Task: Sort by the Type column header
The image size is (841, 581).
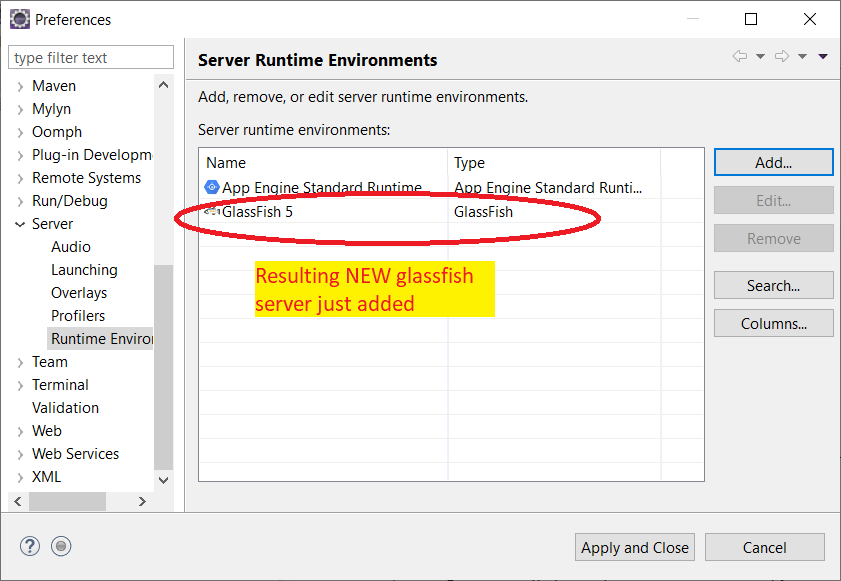Action: 553,162
